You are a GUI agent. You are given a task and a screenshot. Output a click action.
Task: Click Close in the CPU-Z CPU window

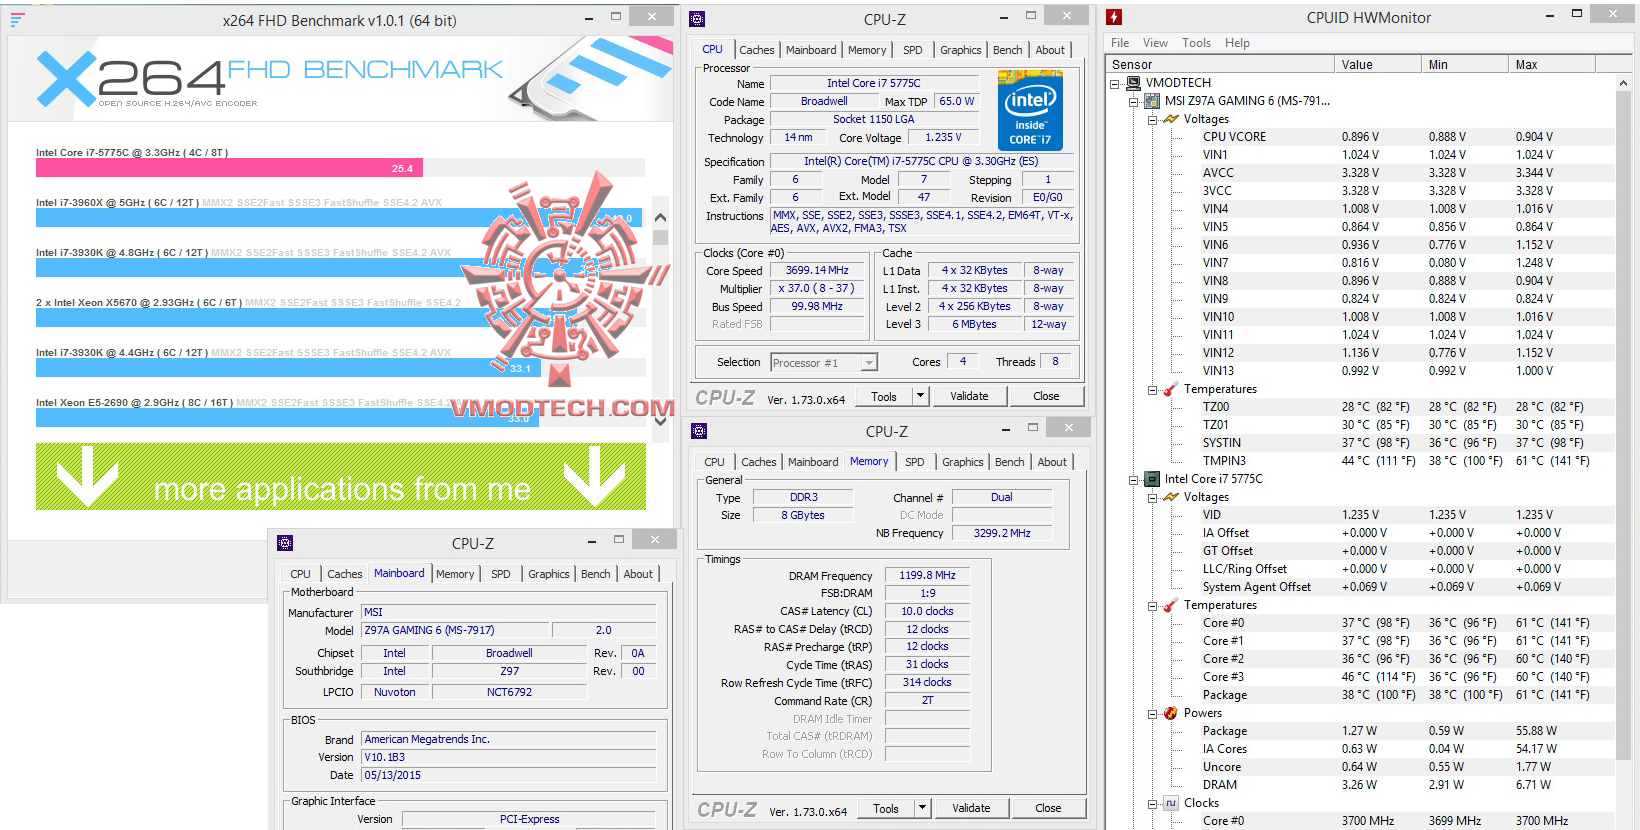(x=1046, y=396)
